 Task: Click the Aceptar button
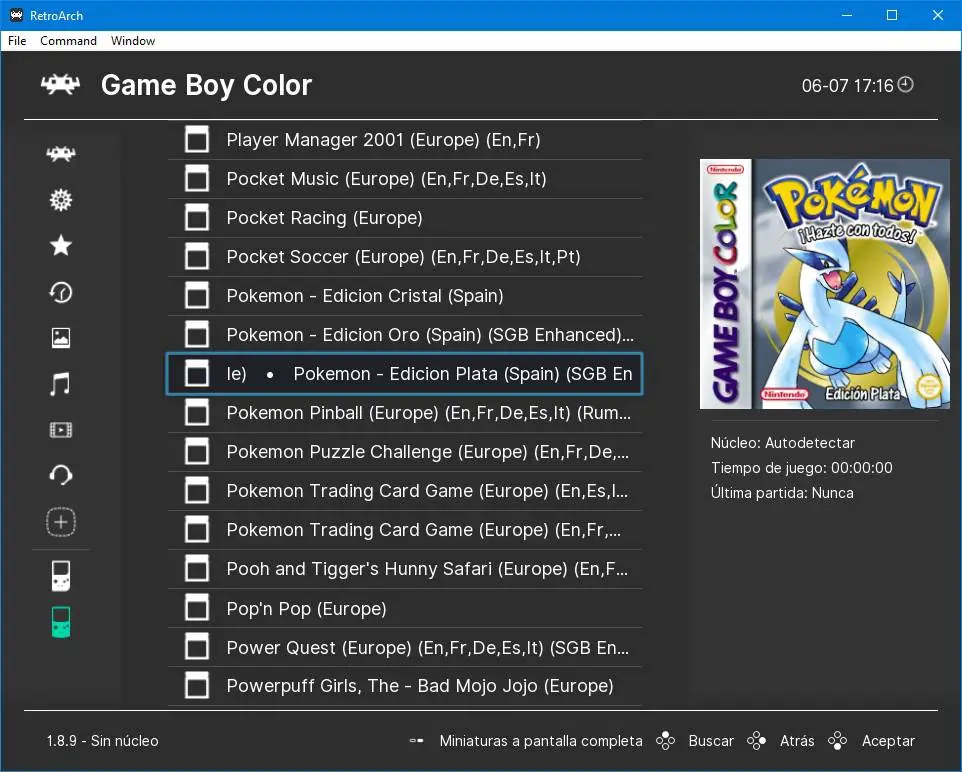[x=887, y=741]
